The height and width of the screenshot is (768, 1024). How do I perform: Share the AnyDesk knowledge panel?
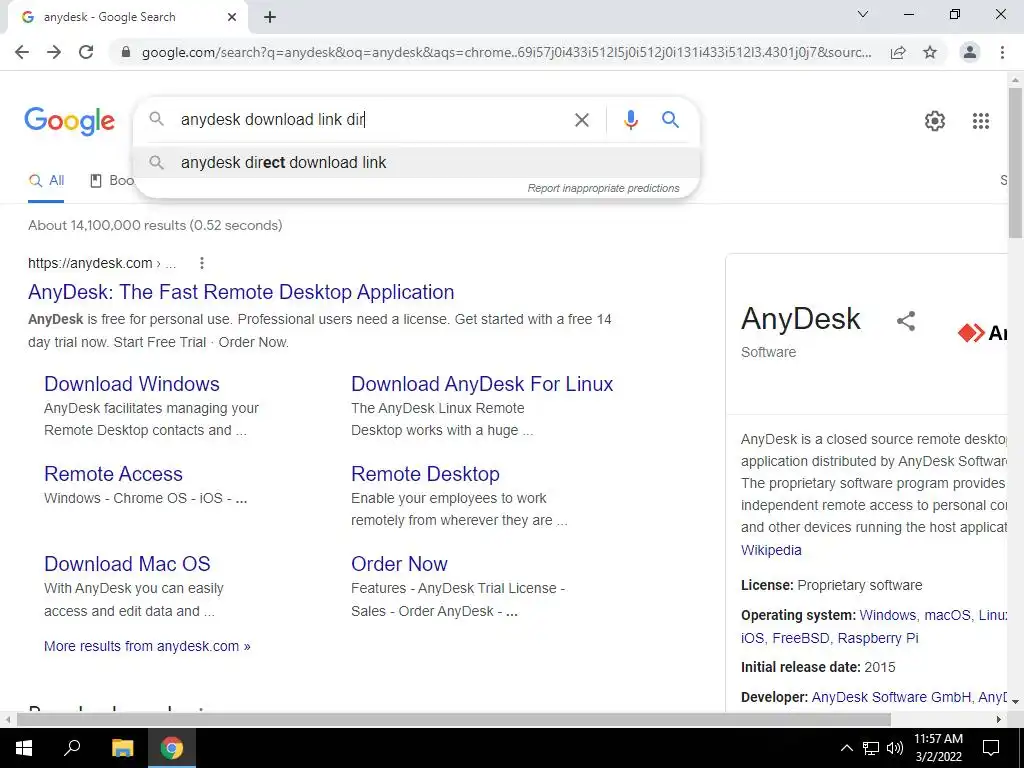(906, 321)
